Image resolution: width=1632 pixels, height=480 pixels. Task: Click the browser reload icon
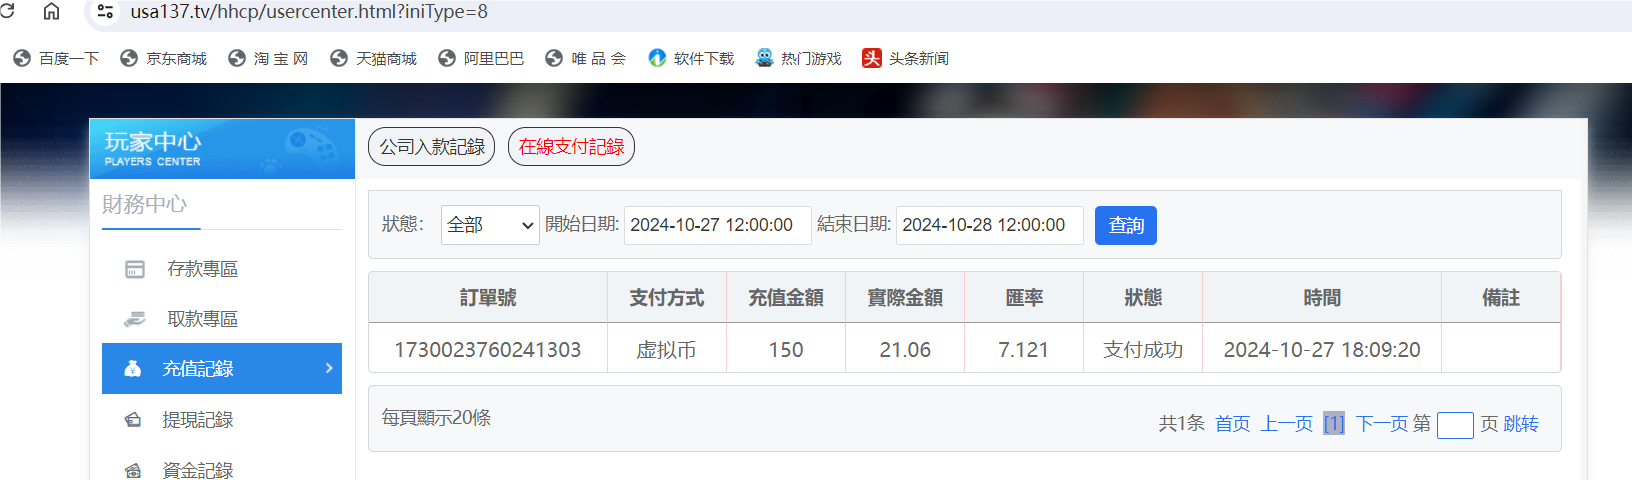tap(6, 11)
